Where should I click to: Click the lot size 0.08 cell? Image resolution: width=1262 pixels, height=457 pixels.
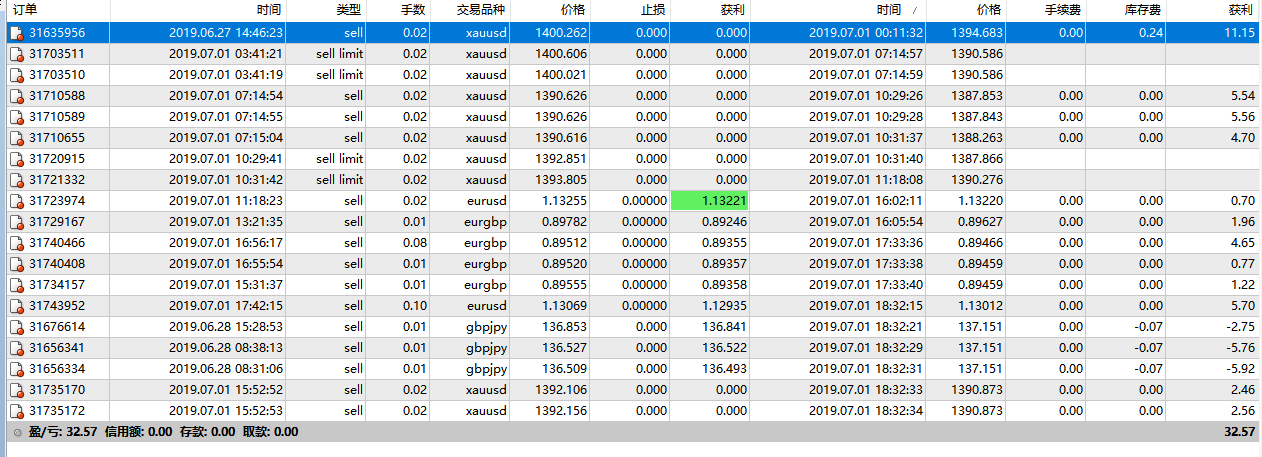point(414,243)
